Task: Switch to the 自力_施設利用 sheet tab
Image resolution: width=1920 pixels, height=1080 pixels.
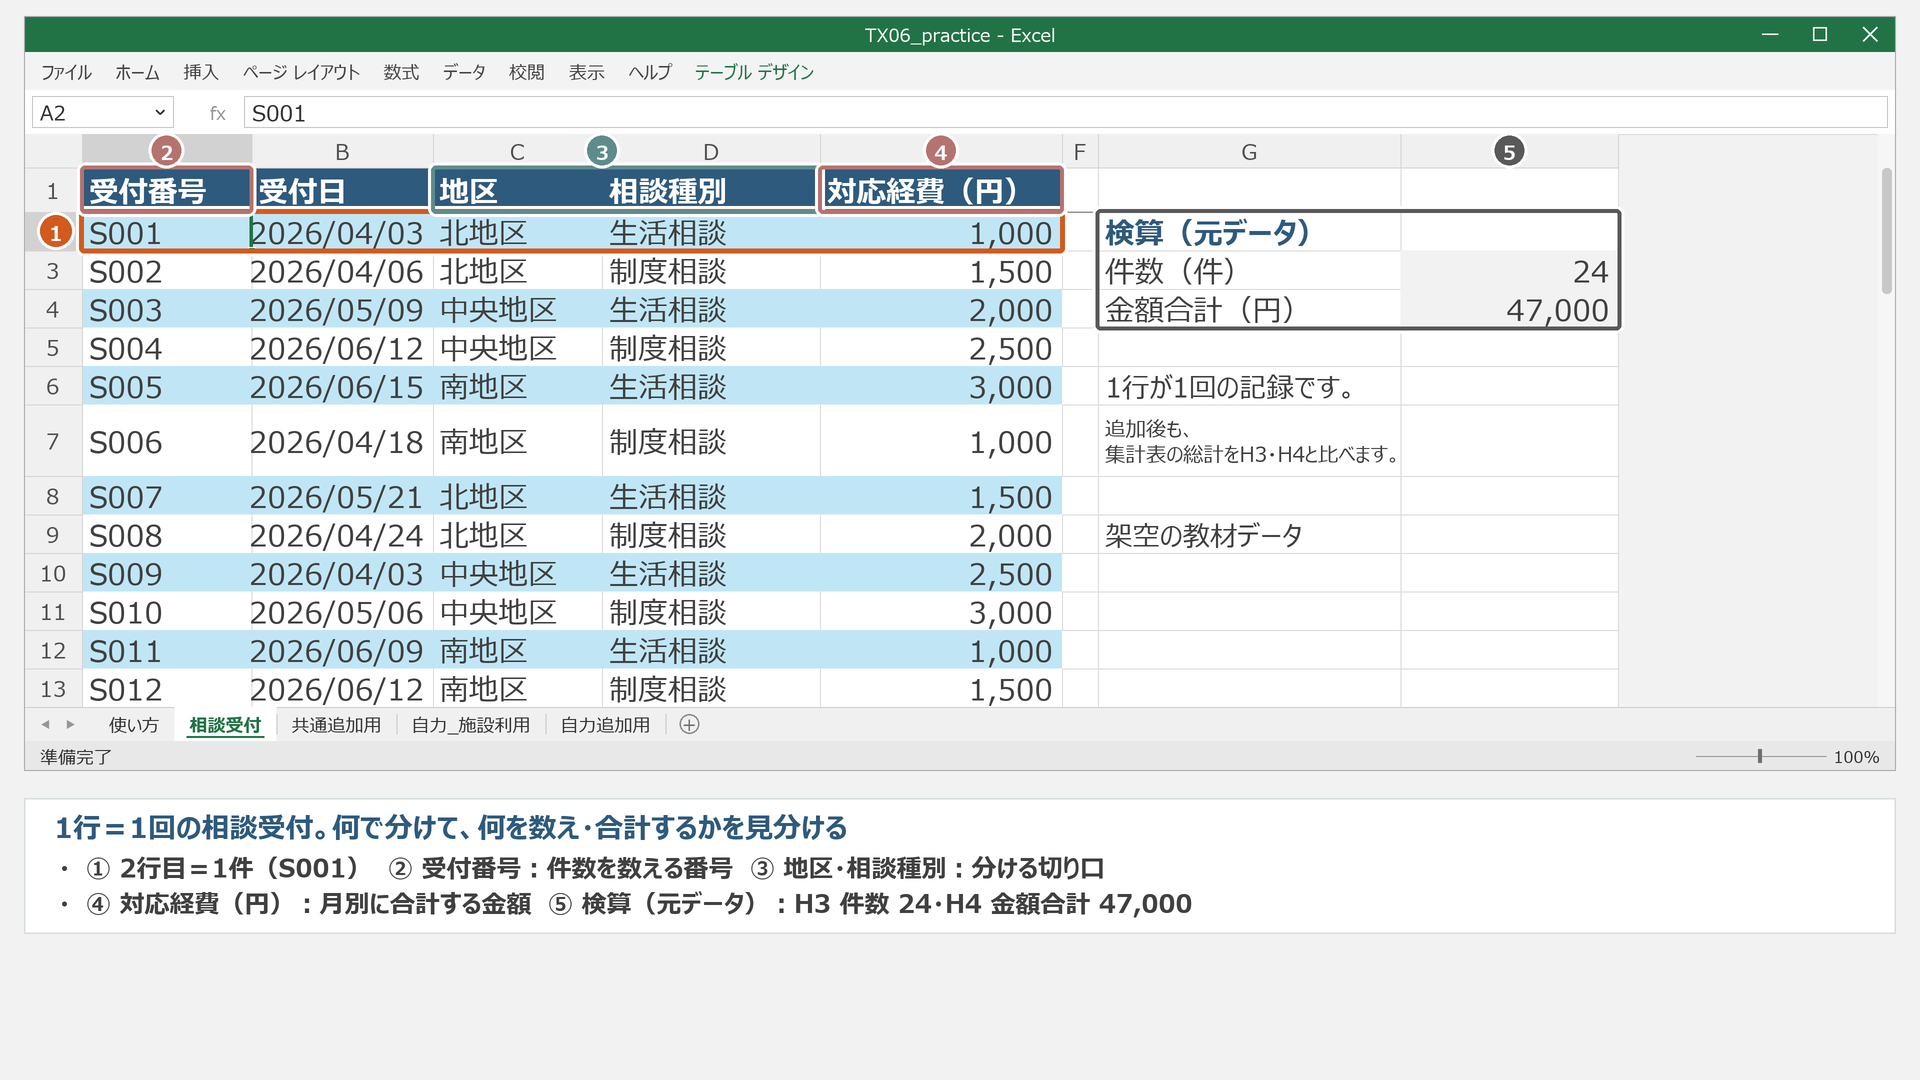Action: pyautogui.click(x=471, y=725)
